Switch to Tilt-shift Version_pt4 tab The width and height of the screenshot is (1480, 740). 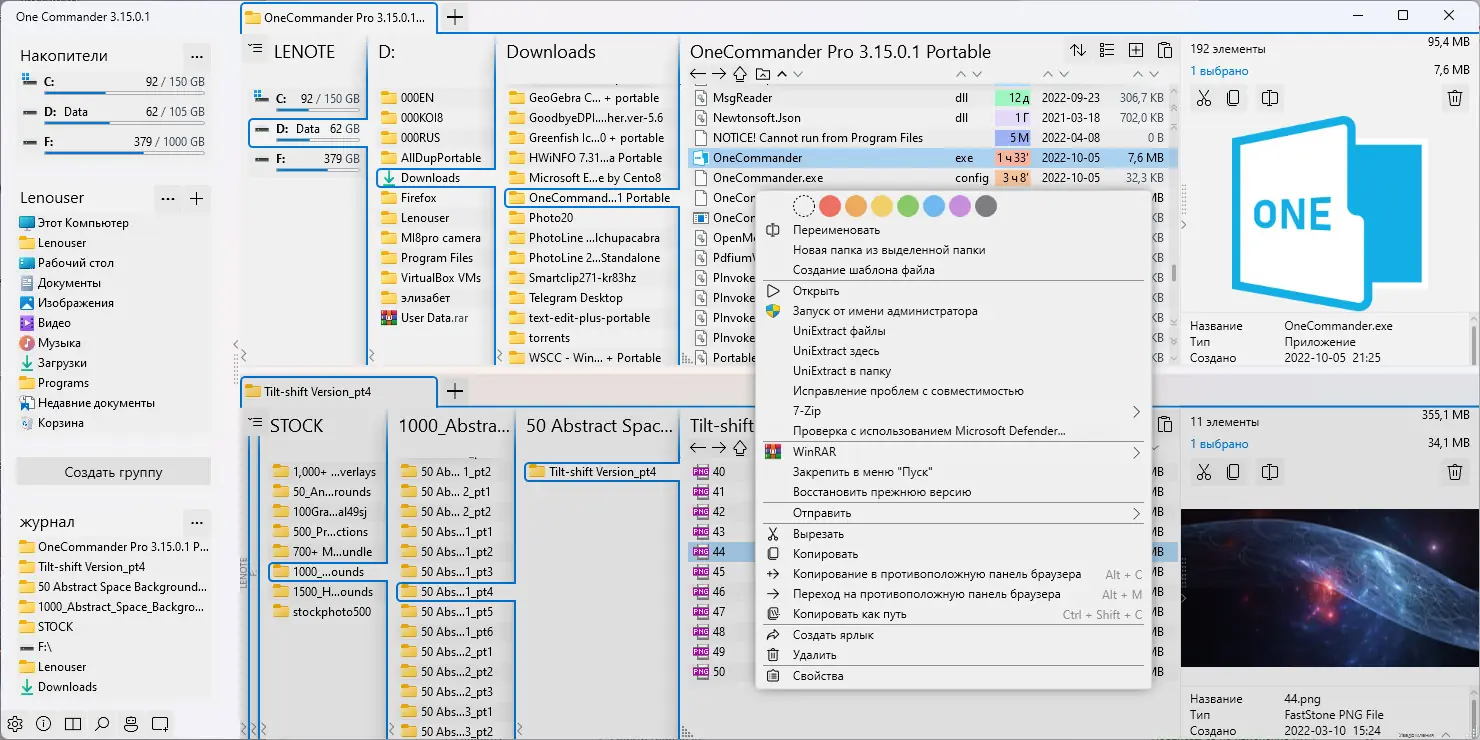tap(339, 391)
